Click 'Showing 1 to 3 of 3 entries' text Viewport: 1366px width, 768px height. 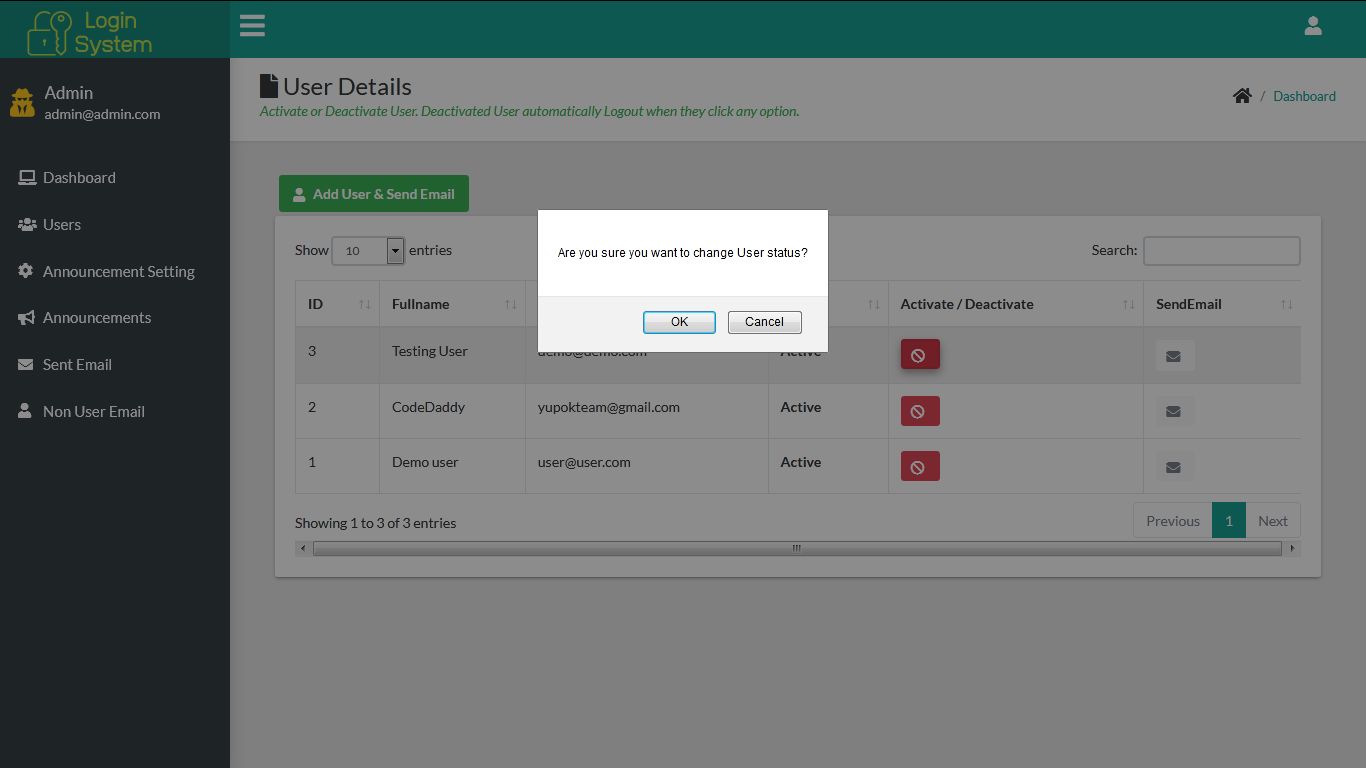pyautogui.click(x=375, y=523)
